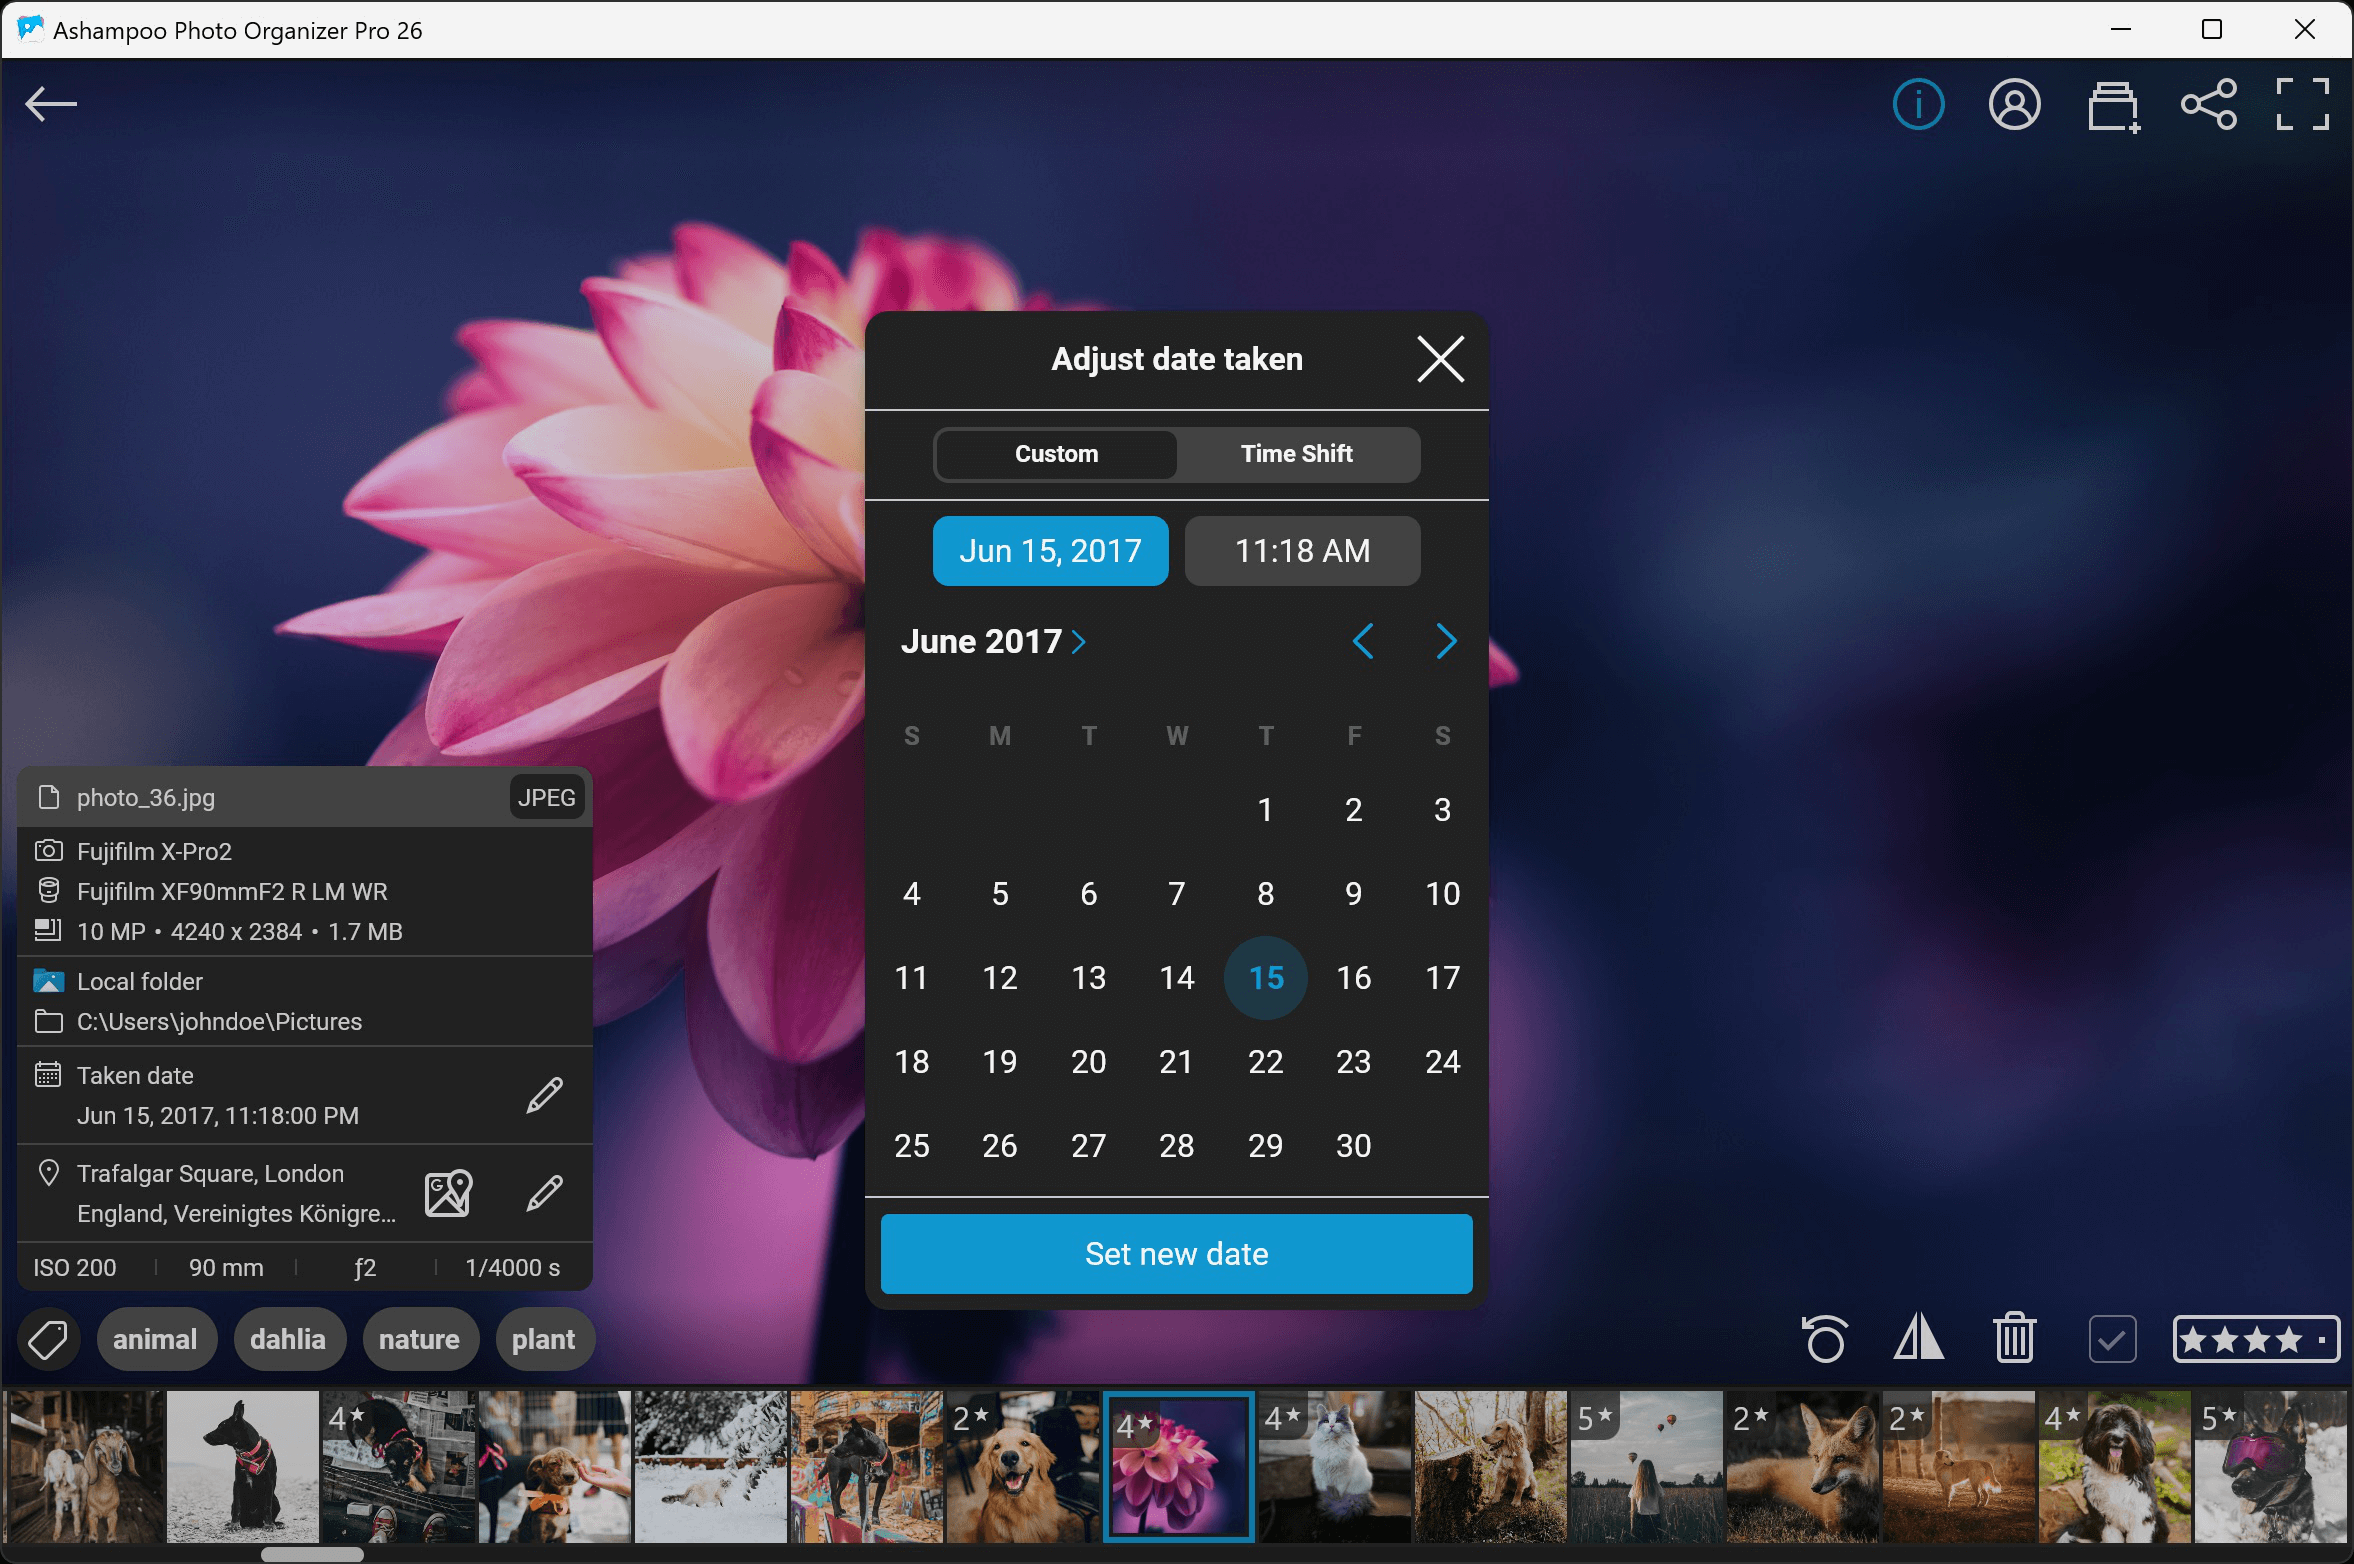Image resolution: width=2354 pixels, height=1564 pixels.
Task: Click the rotate photo icon
Action: [x=1825, y=1338]
